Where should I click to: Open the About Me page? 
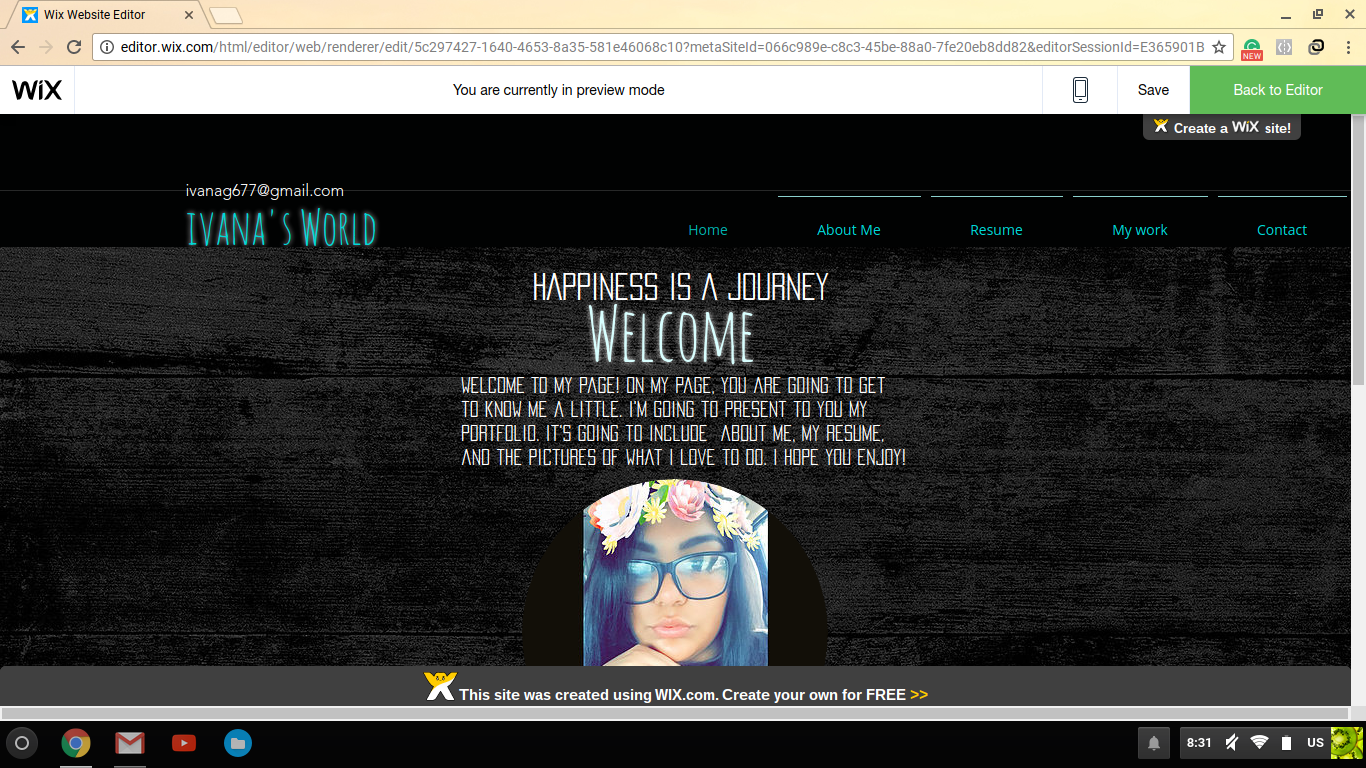(848, 230)
